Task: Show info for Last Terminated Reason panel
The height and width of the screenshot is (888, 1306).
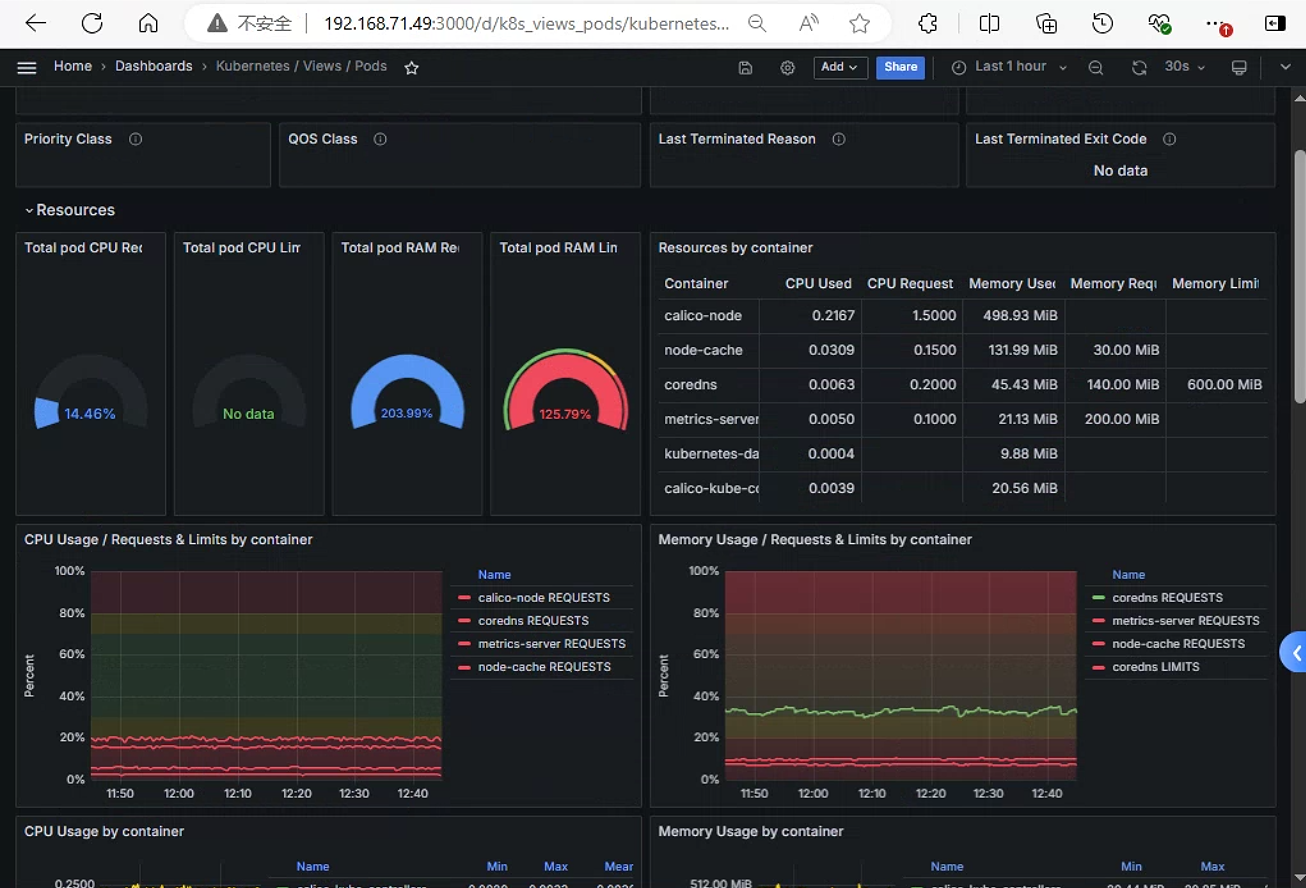Action: pos(839,139)
